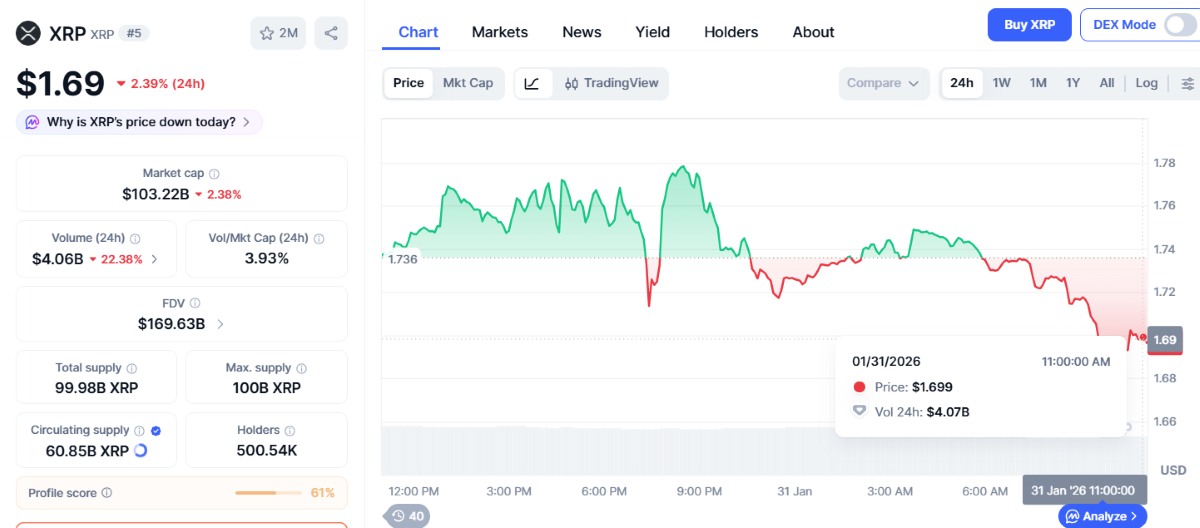Set chart range to 1M
This screenshot has height=528, width=1200.
point(1038,83)
